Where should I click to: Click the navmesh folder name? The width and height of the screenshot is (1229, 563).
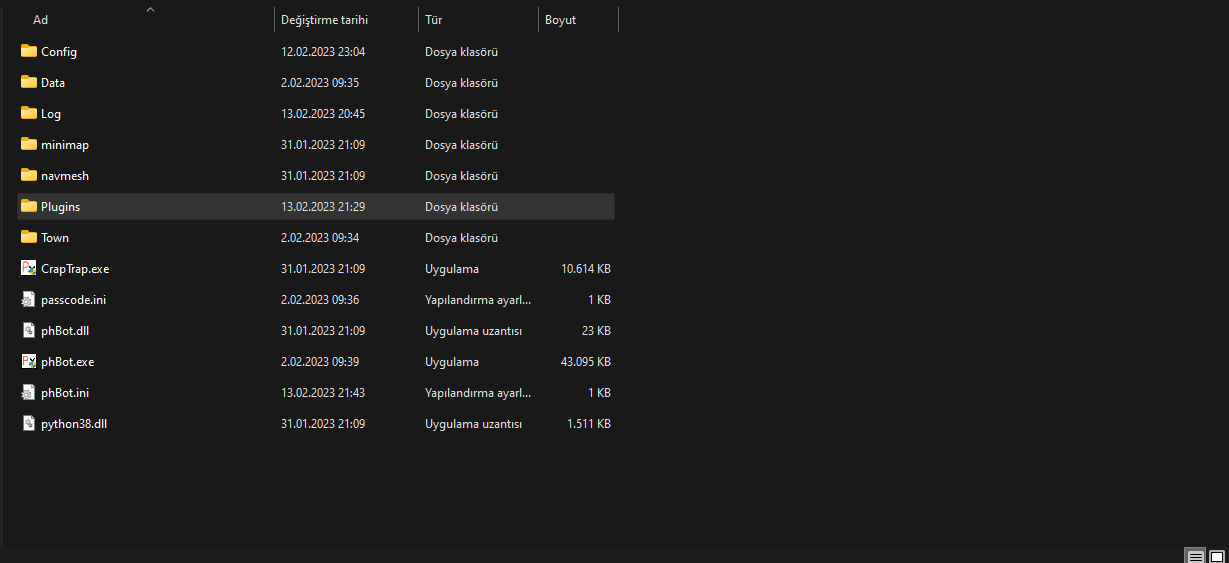tap(65, 176)
